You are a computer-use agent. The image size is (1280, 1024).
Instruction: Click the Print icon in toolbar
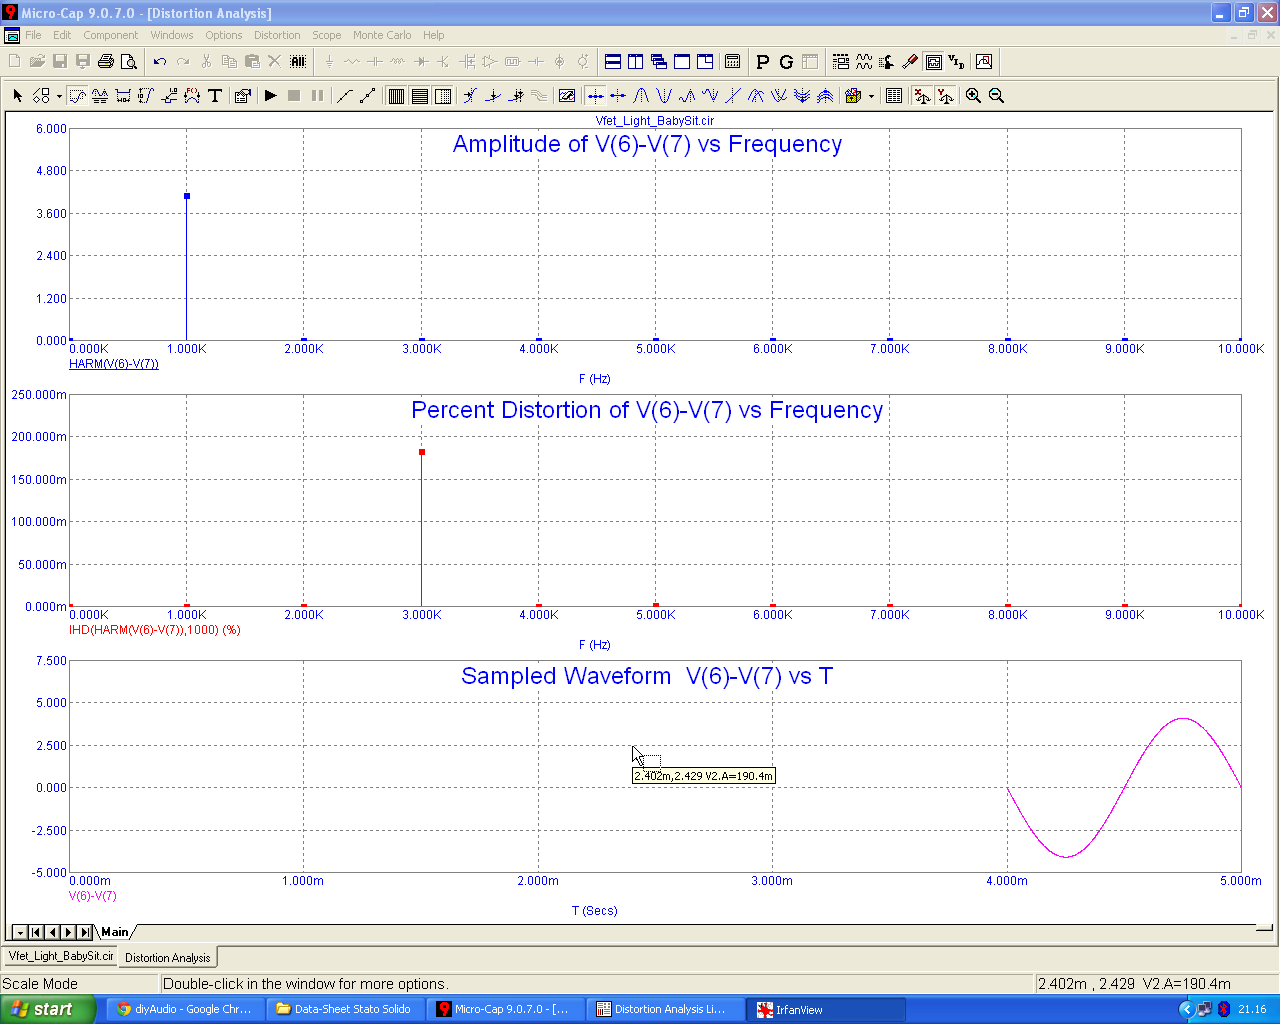tap(106, 62)
